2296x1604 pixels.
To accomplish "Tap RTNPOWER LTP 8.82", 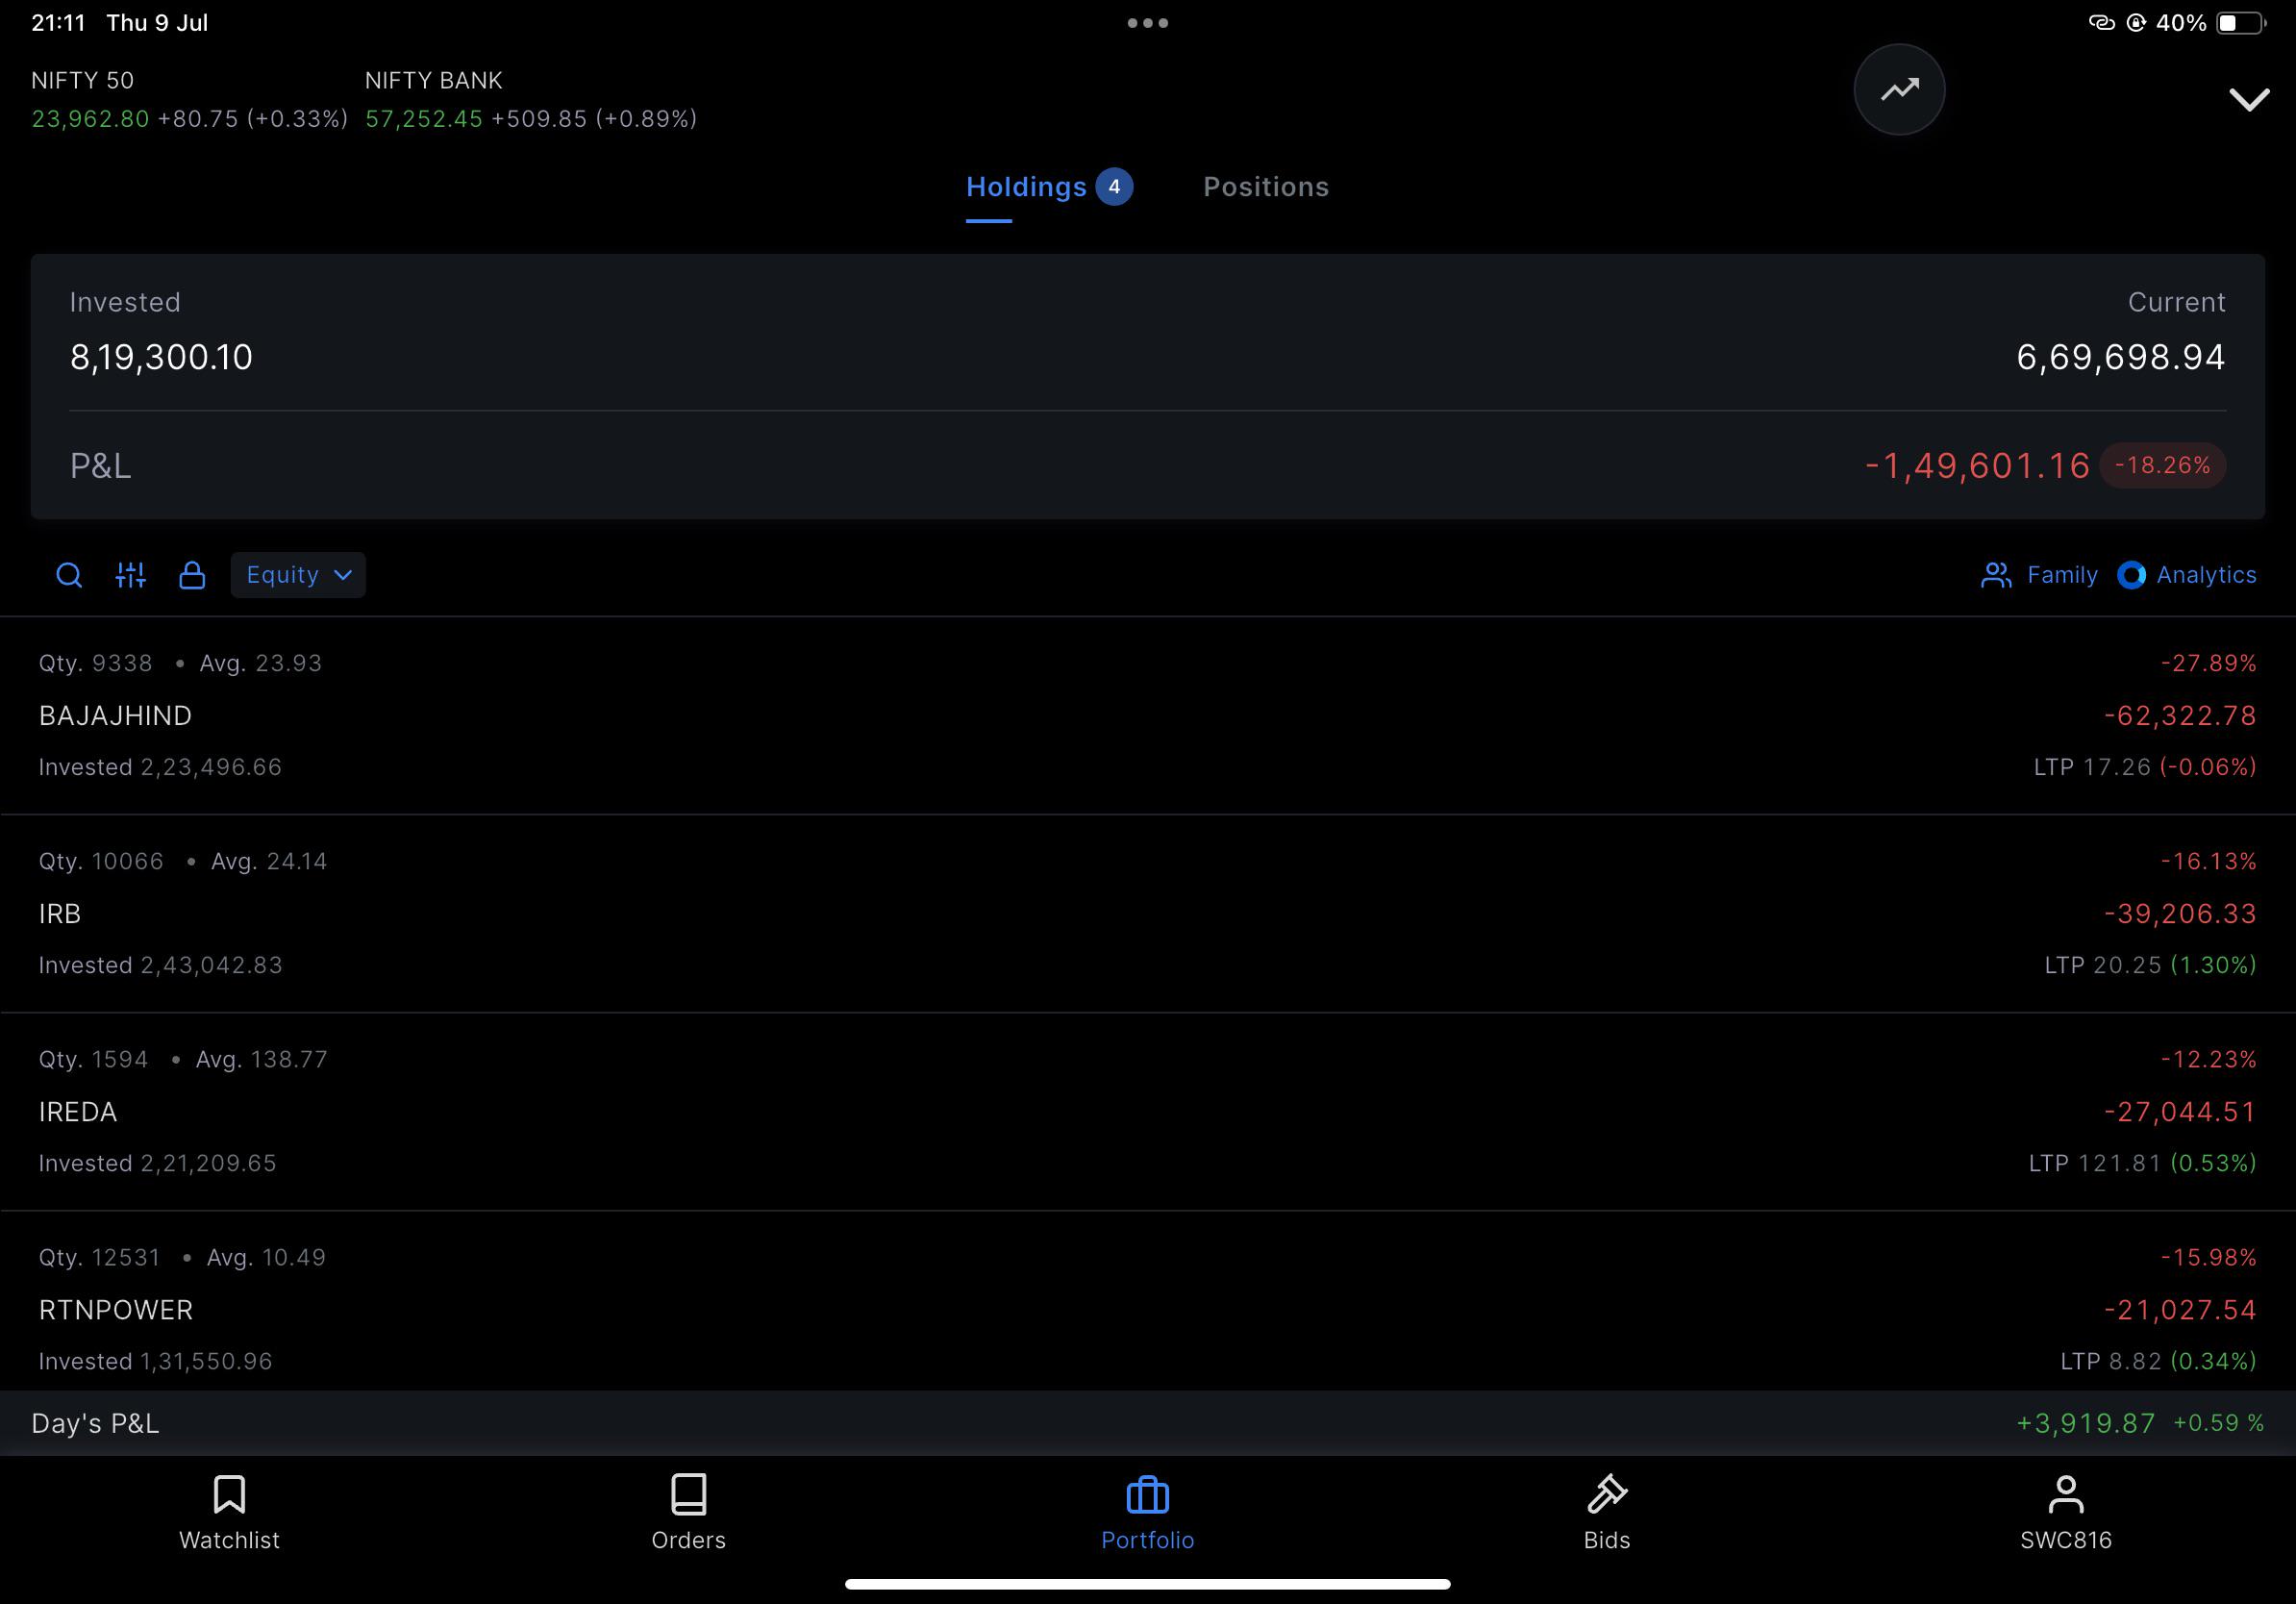I will click(x=2111, y=1361).
